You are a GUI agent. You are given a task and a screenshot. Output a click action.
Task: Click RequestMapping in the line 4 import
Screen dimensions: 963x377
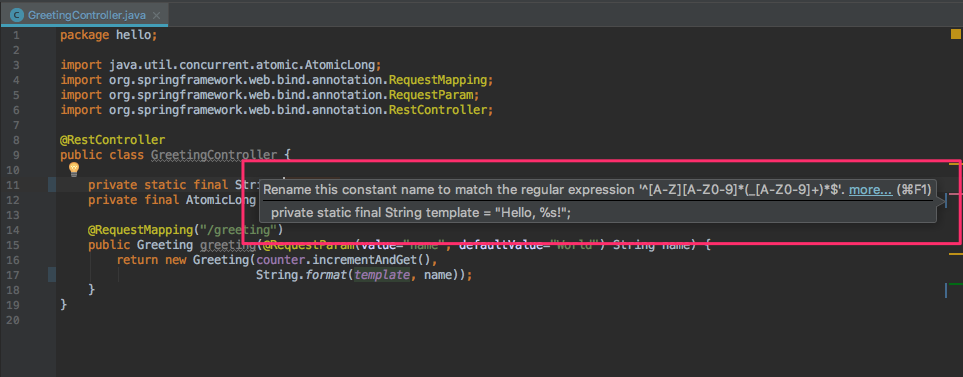coord(438,80)
